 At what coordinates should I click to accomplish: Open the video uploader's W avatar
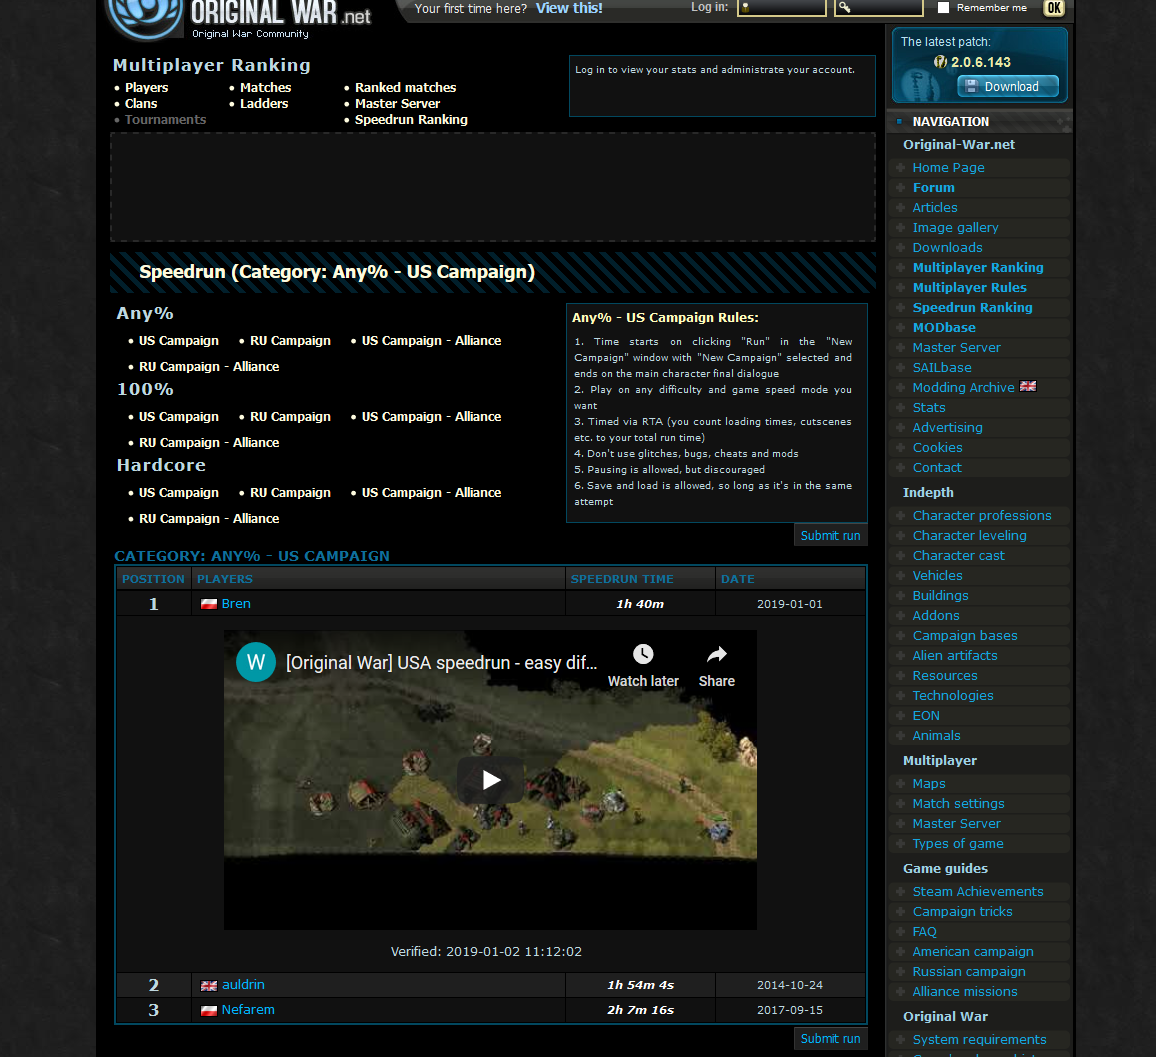click(x=256, y=662)
